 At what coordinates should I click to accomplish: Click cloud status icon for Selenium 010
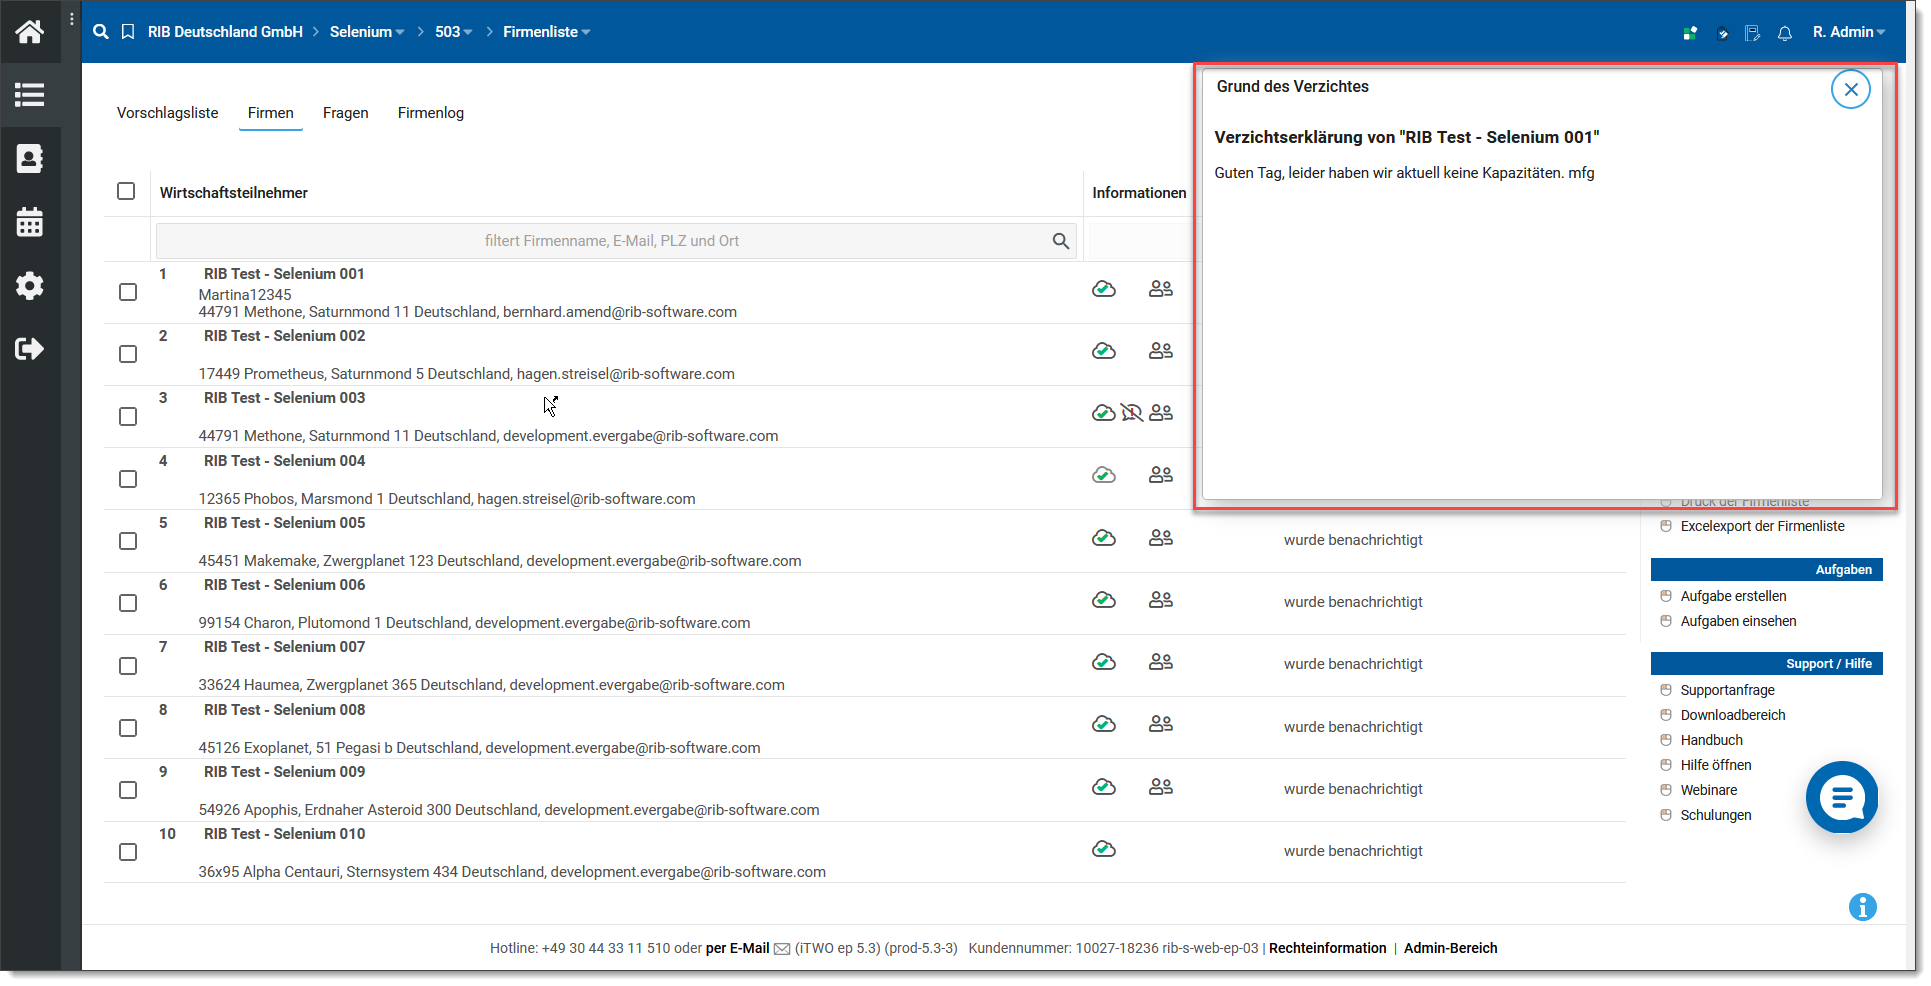(x=1104, y=849)
